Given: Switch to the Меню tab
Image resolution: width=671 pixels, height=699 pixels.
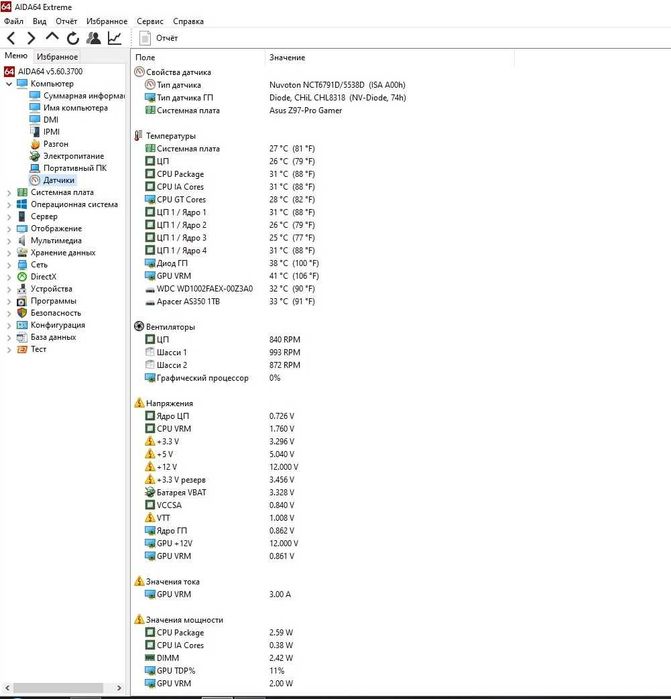Looking at the screenshot, I should [x=16, y=56].
